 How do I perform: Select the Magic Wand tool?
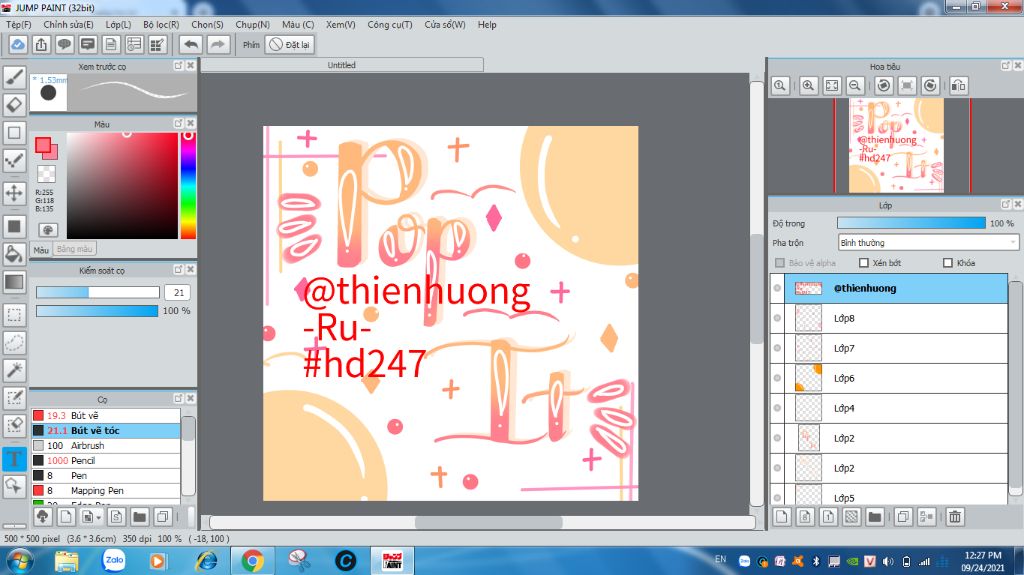coord(14,370)
